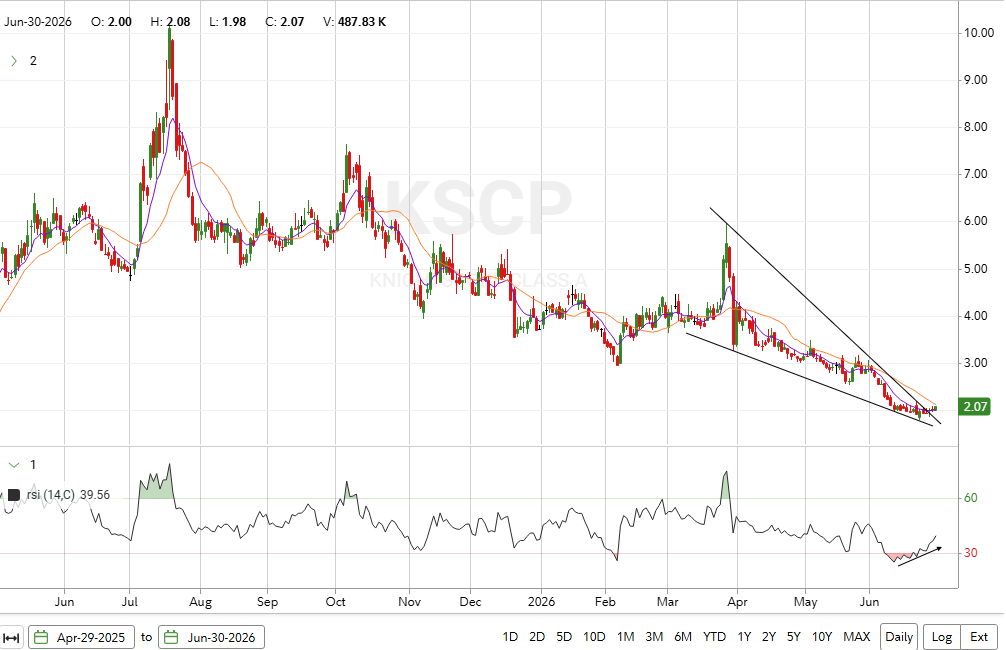The image size is (1006, 650).
Task: Click the volume value 487.83 K
Action: pyautogui.click(x=362, y=22)
